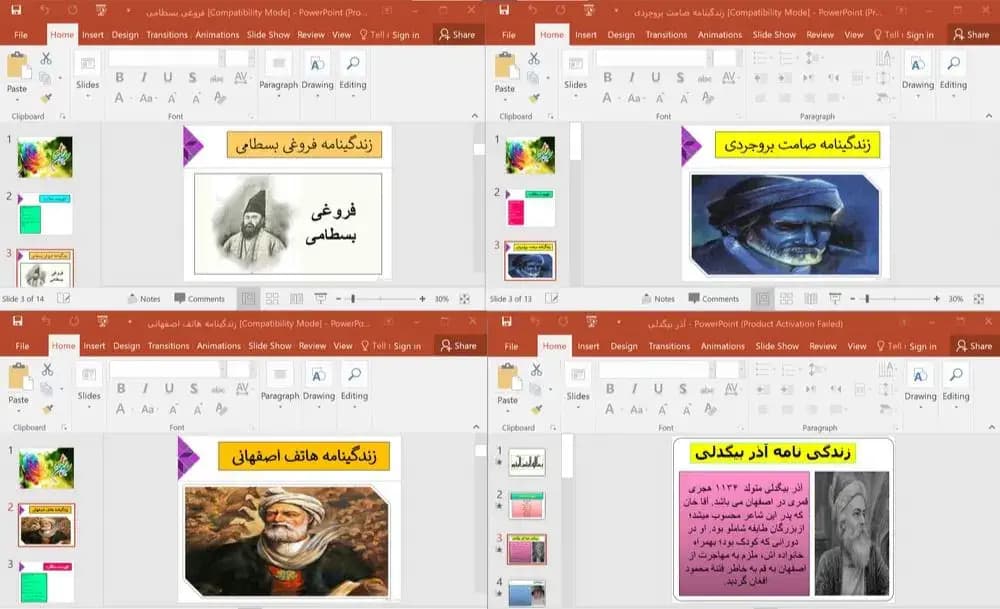This screenshot has width=1000, height=609.
Task: Click Line Spacing icon in Azar Bigdeli window
Action: coord(814,369)
